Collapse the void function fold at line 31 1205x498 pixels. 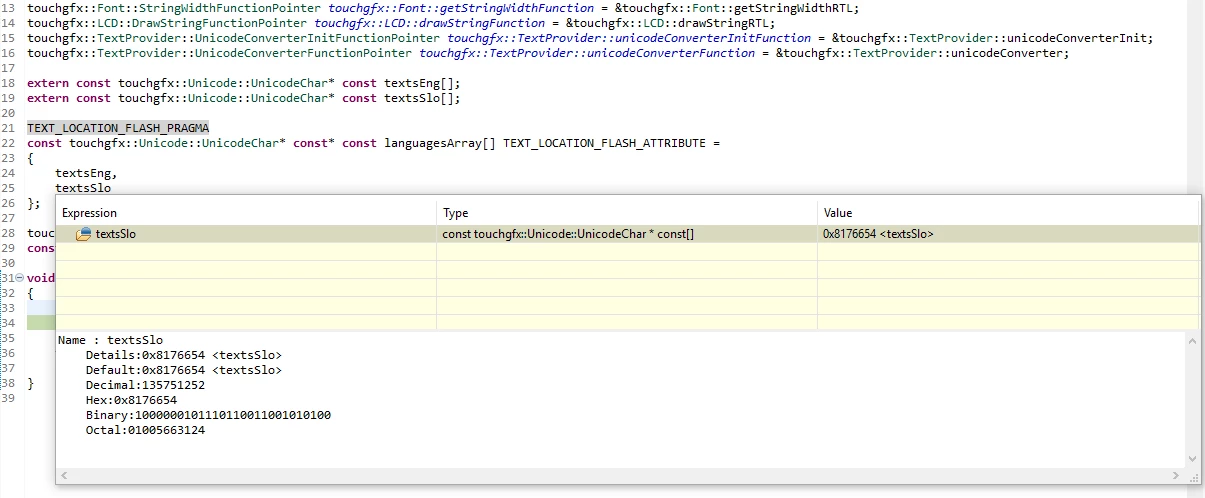click(22, 277)
